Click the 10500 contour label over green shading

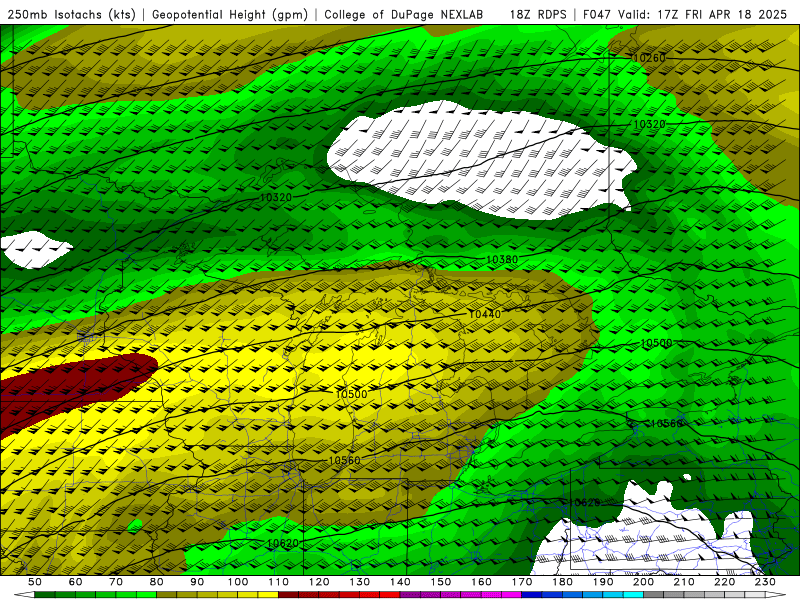[x=656, y=343]
